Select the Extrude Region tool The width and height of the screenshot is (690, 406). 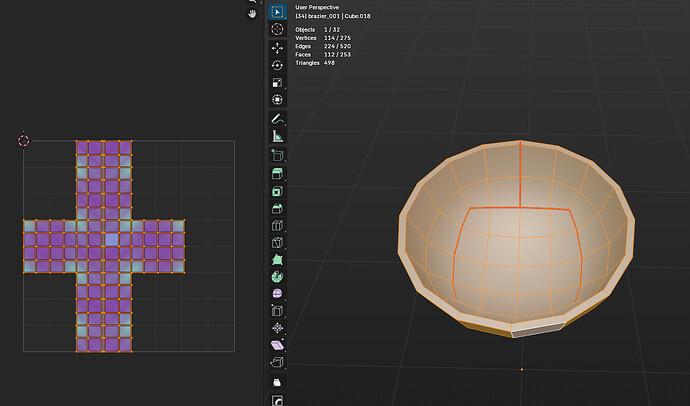[277, 174]
